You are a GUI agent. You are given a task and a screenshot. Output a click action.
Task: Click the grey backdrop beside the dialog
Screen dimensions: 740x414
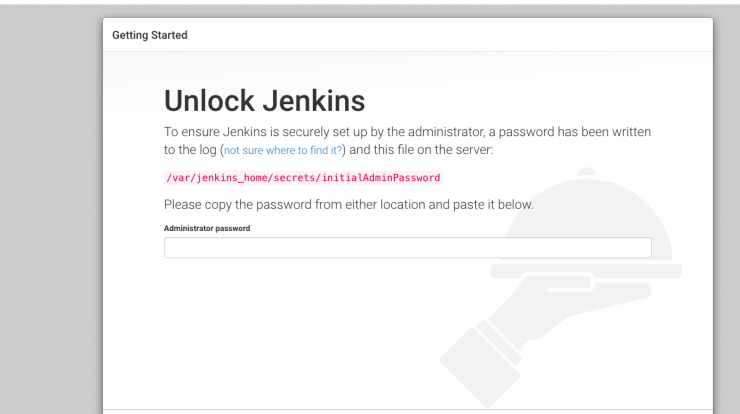pos(51,212)
